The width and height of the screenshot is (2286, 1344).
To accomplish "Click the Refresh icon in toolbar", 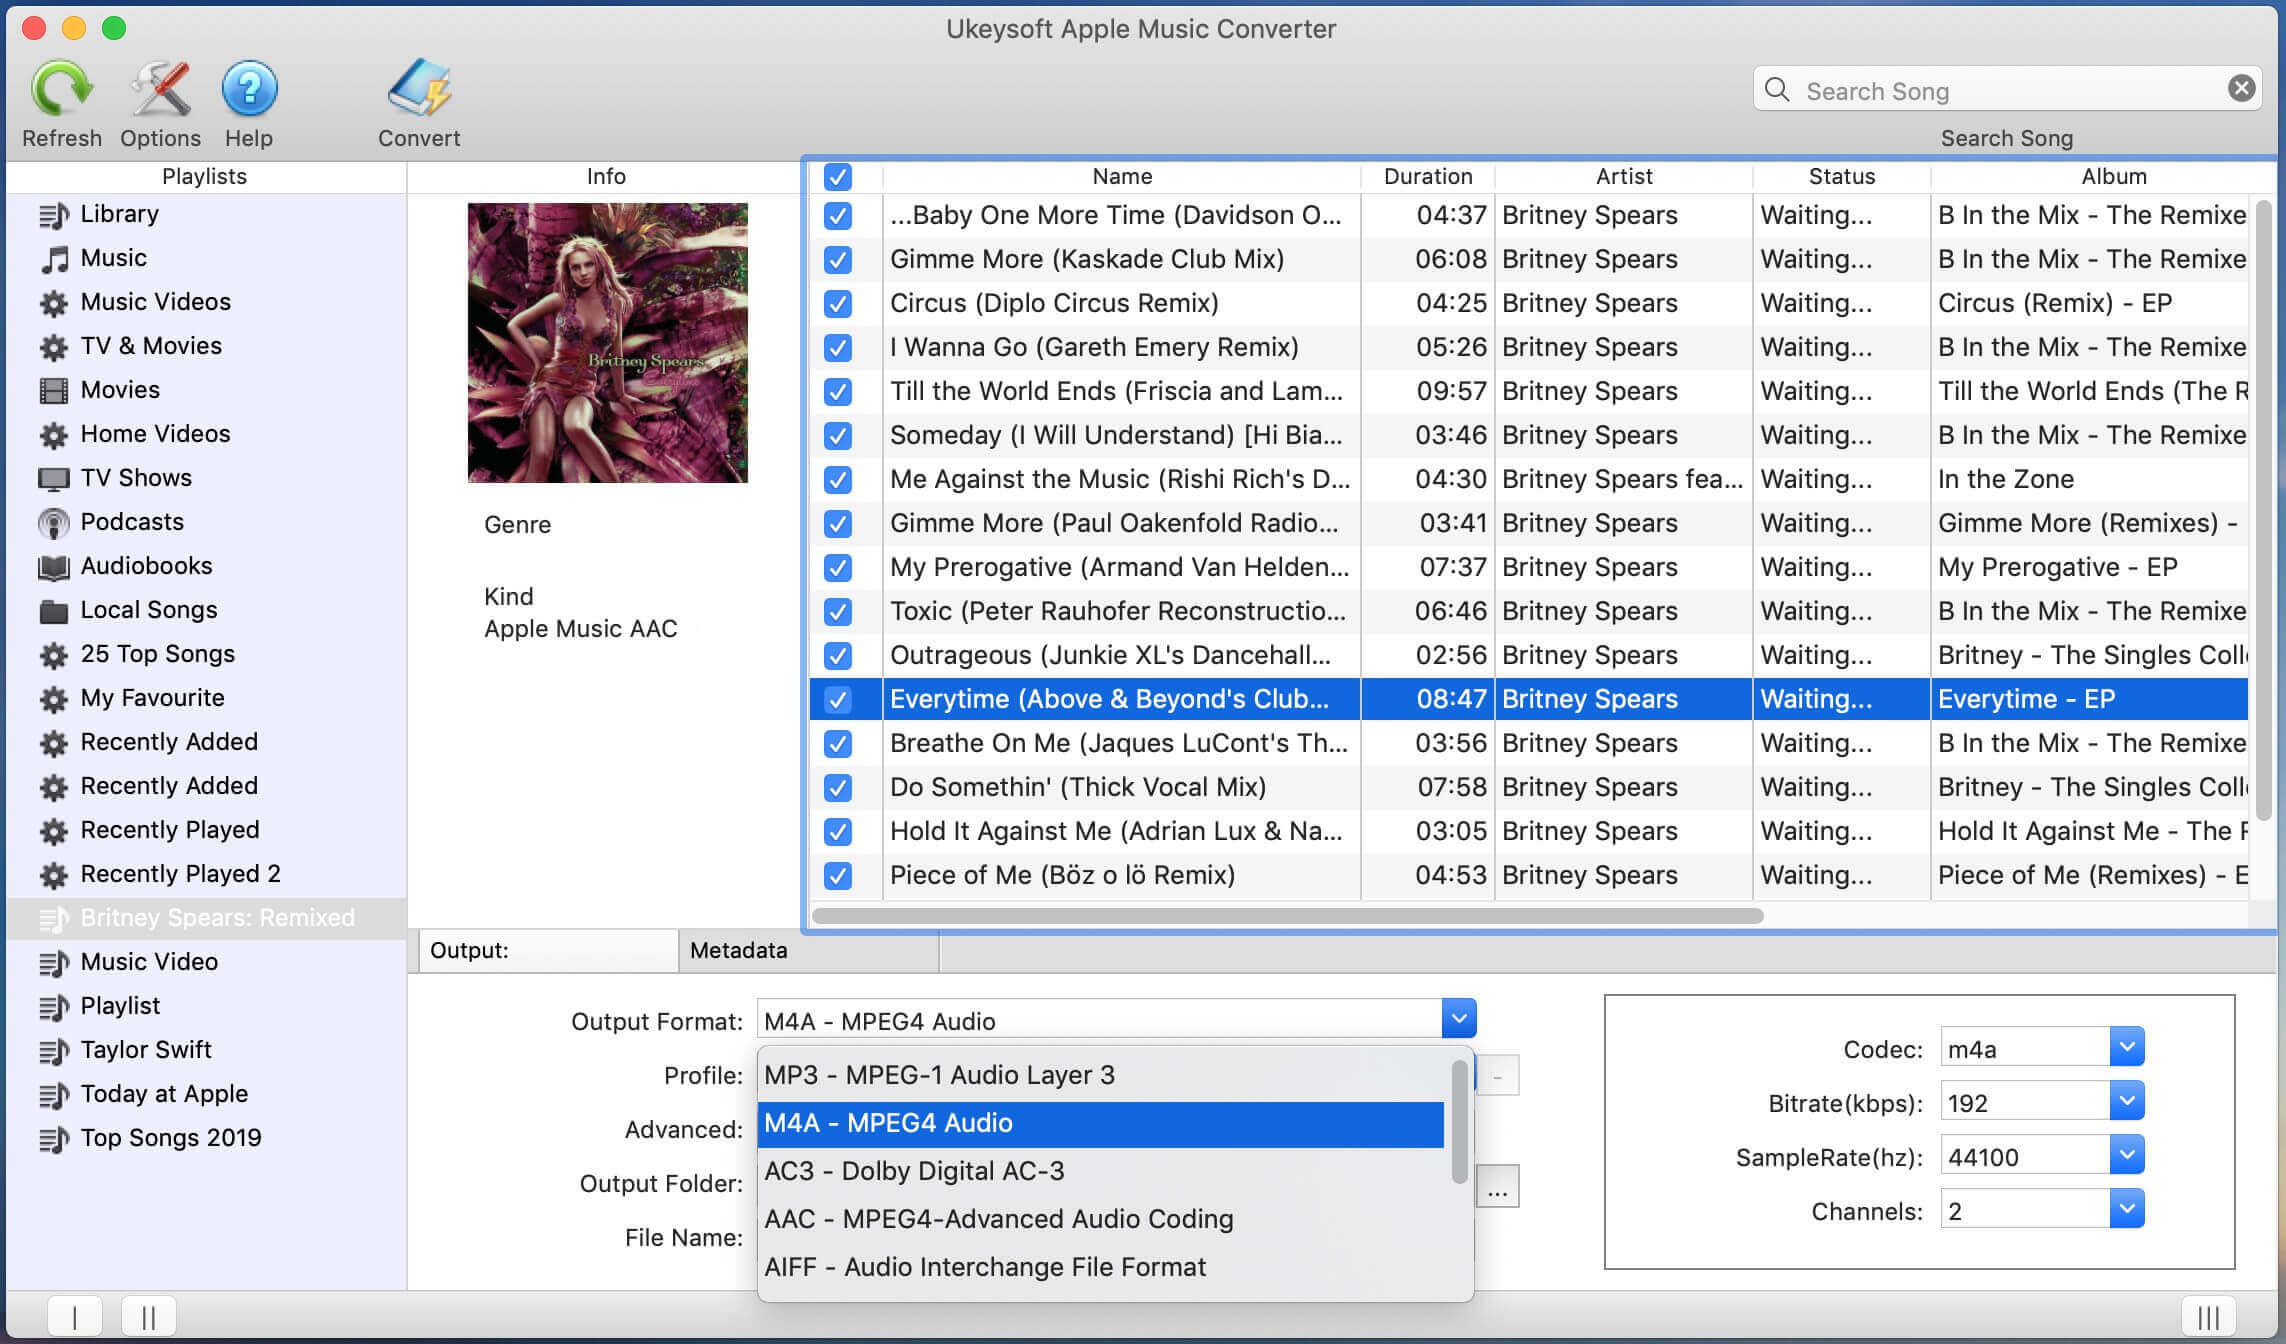I will coord(59,88).
